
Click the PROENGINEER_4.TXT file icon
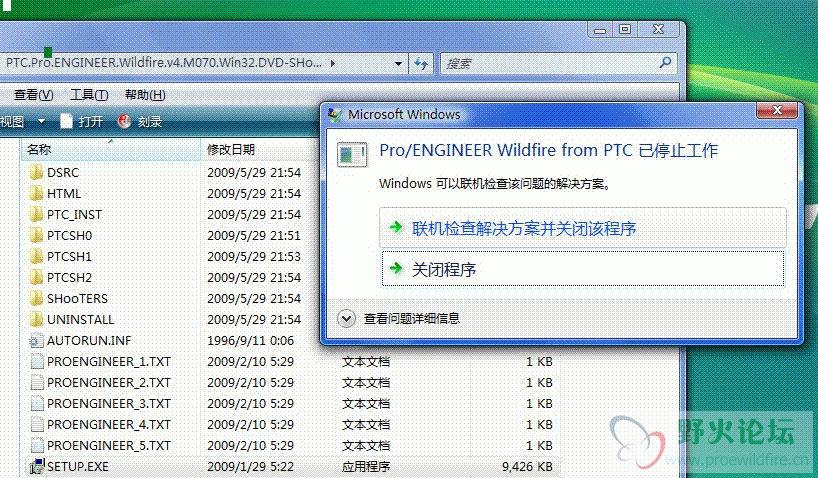pyautogui.click(x=37, y=424)
